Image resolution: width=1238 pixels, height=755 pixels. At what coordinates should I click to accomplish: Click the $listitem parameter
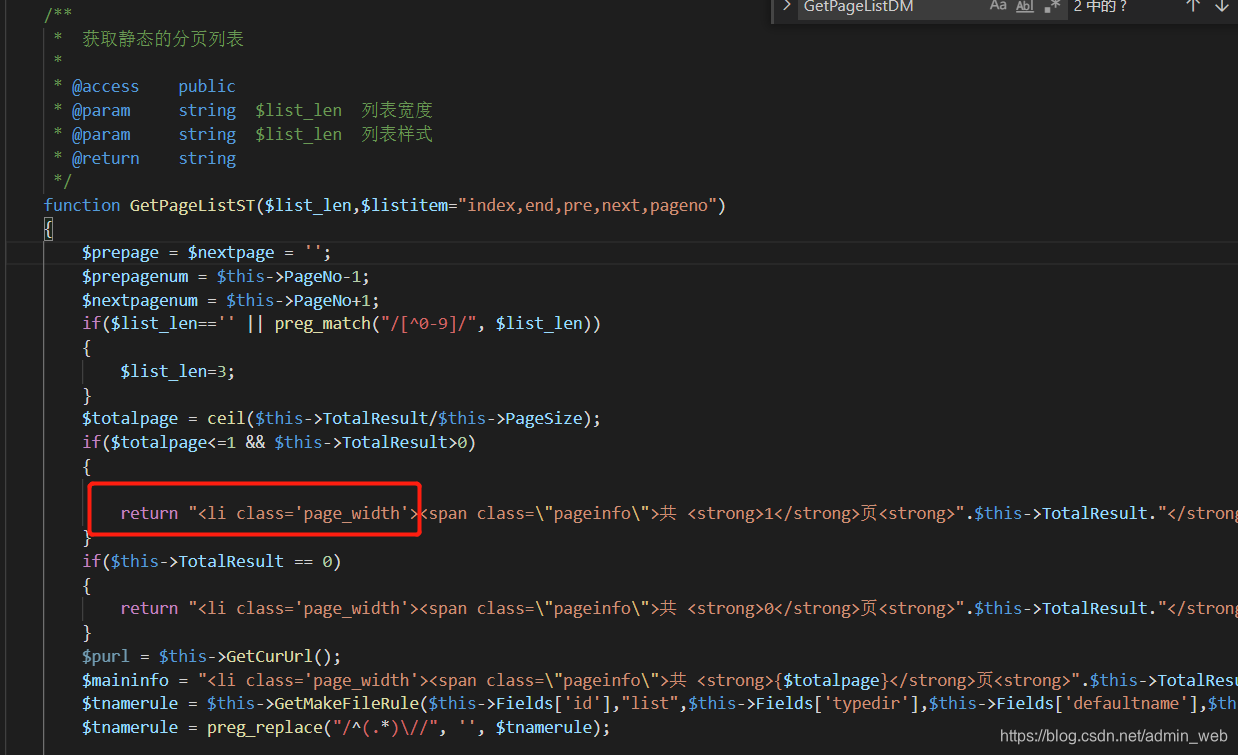(404, 205)
